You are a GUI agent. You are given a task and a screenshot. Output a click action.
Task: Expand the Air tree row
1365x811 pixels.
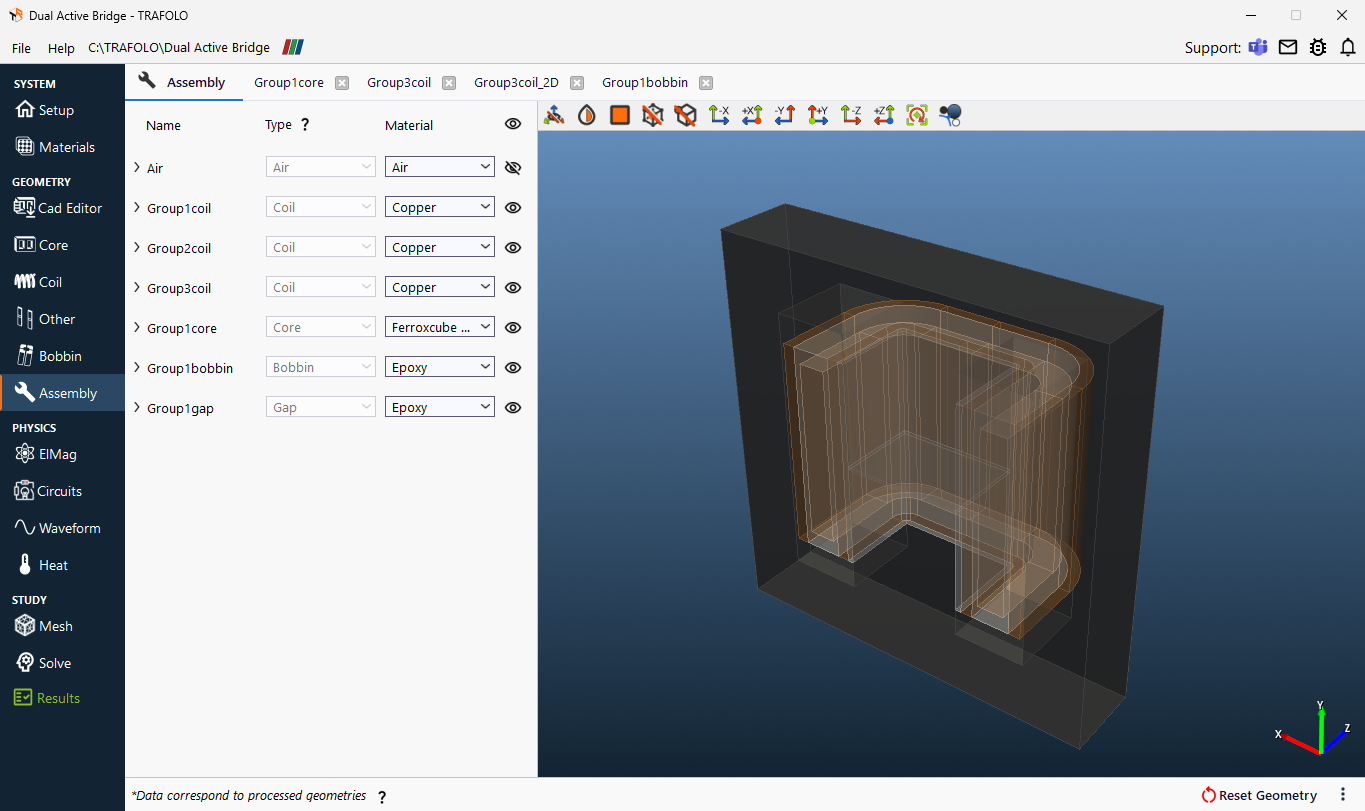[x=137, y=167]
